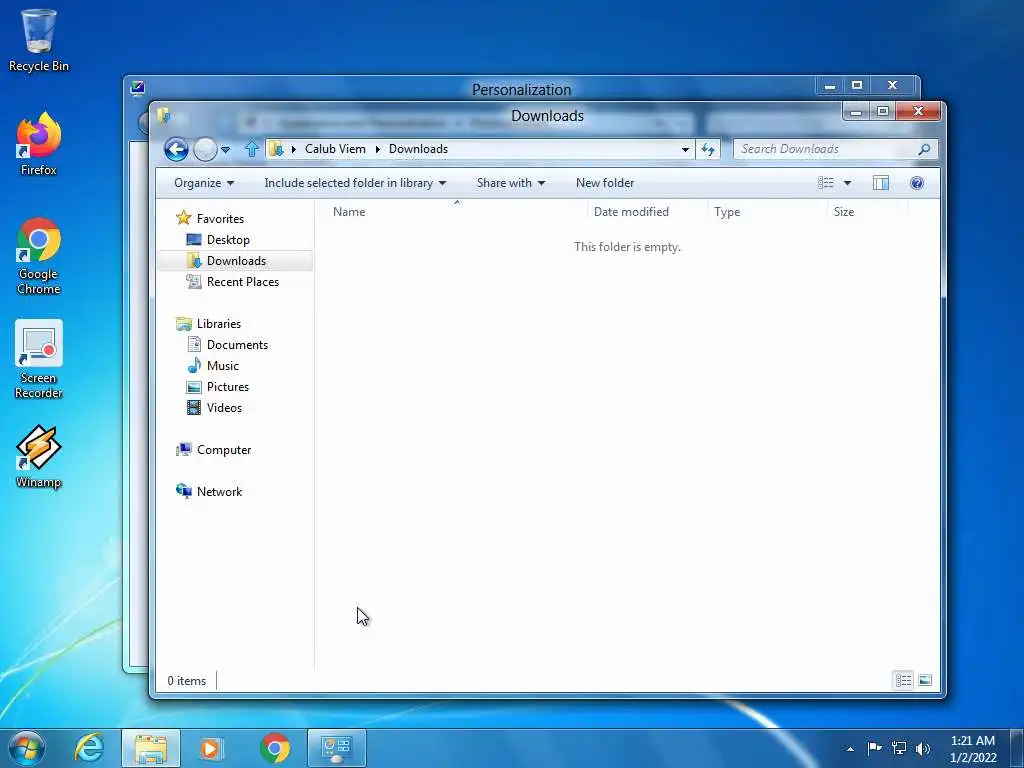The image size is (1024, 768).
Task: Click the Control Panel taskbar button
Action: click(x=336, y=748)
